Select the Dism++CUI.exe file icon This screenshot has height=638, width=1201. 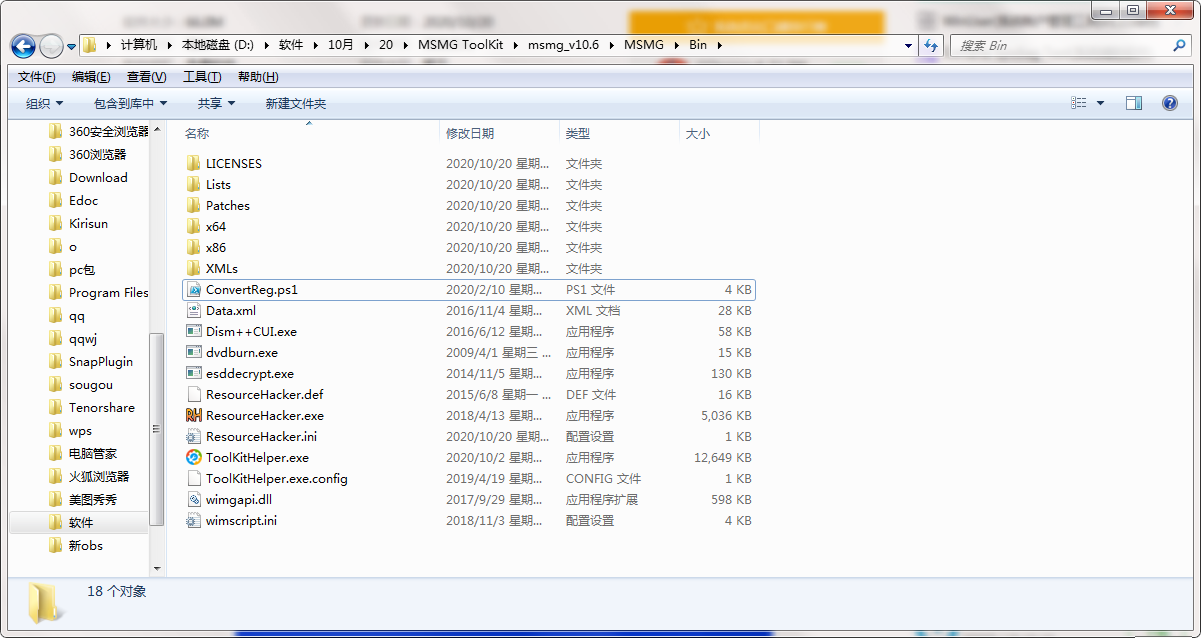194,331
